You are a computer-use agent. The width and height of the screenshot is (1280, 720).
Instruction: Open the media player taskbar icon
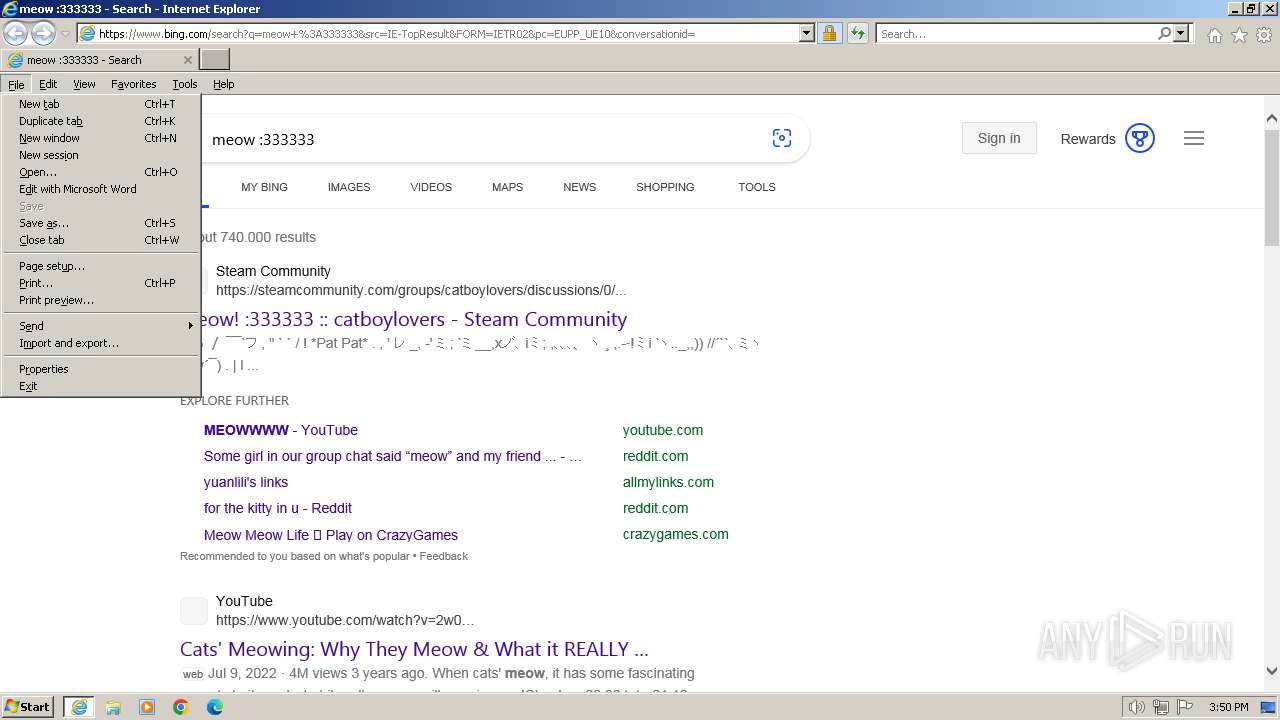(x=147, y=707)
